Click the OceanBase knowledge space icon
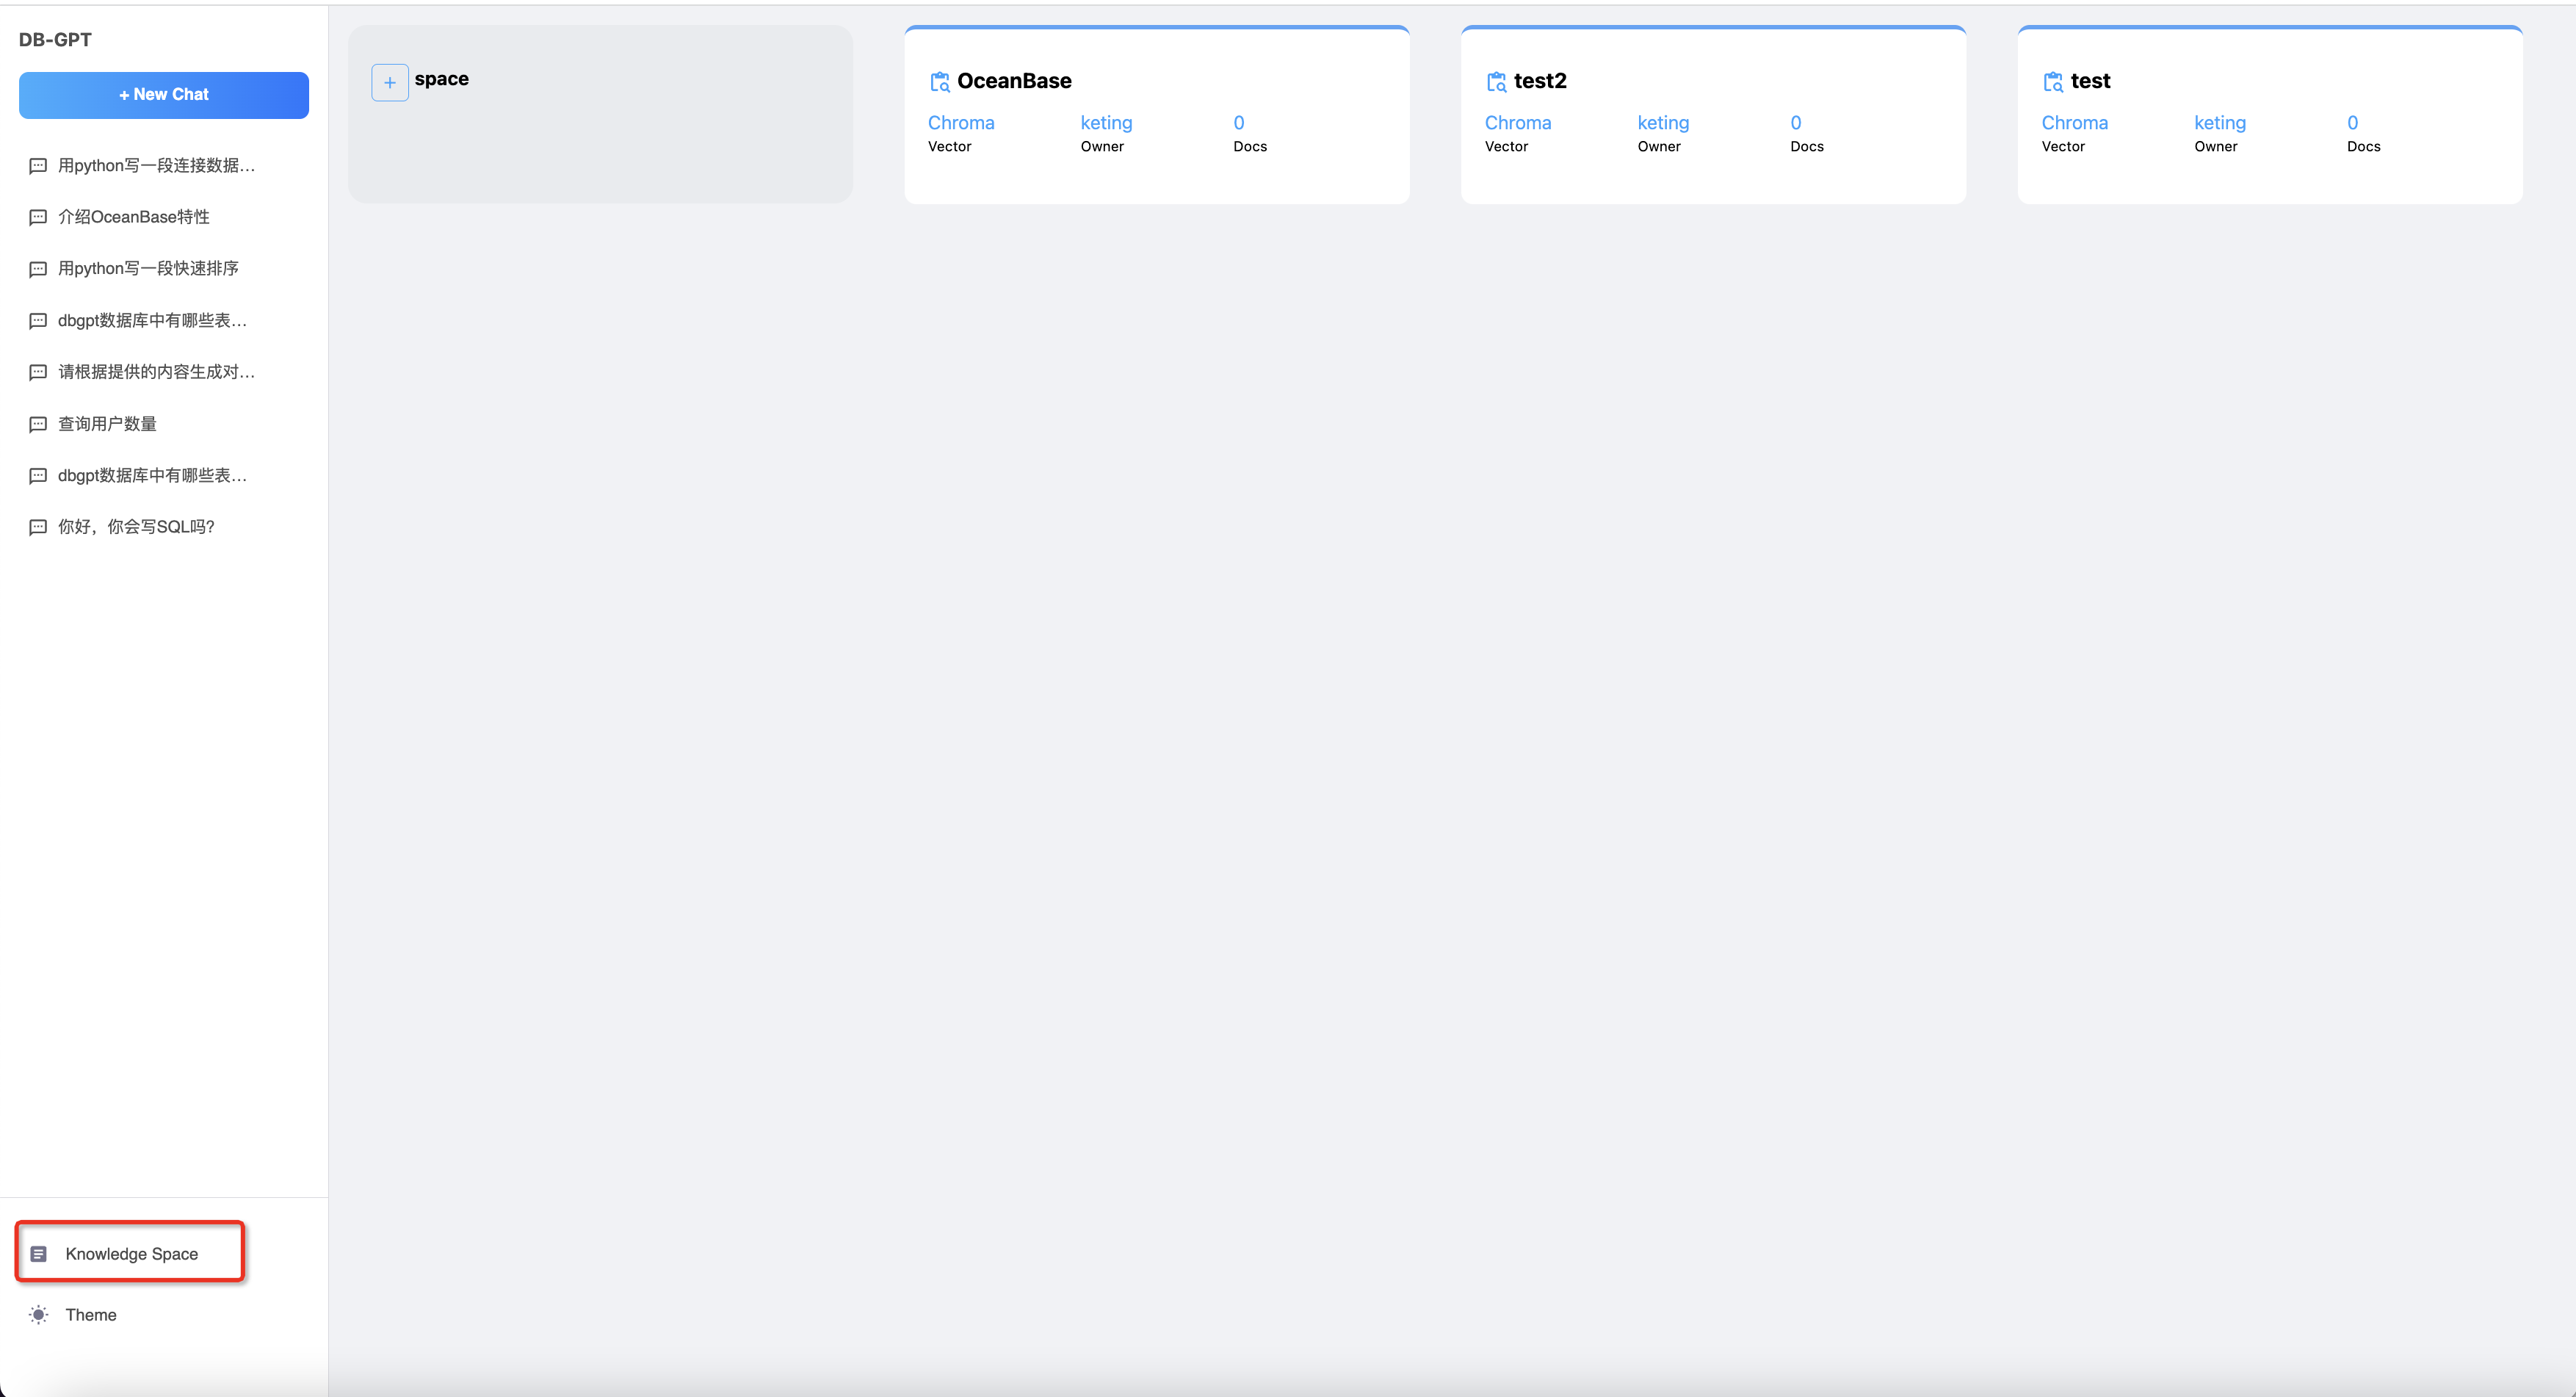 (x=939, y=82)
